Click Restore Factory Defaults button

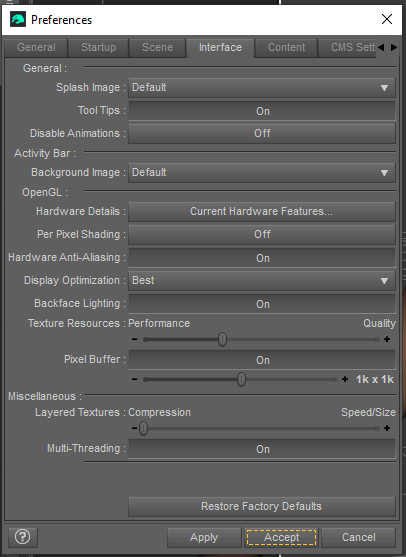pyautogui.click(x=262, y=506)
